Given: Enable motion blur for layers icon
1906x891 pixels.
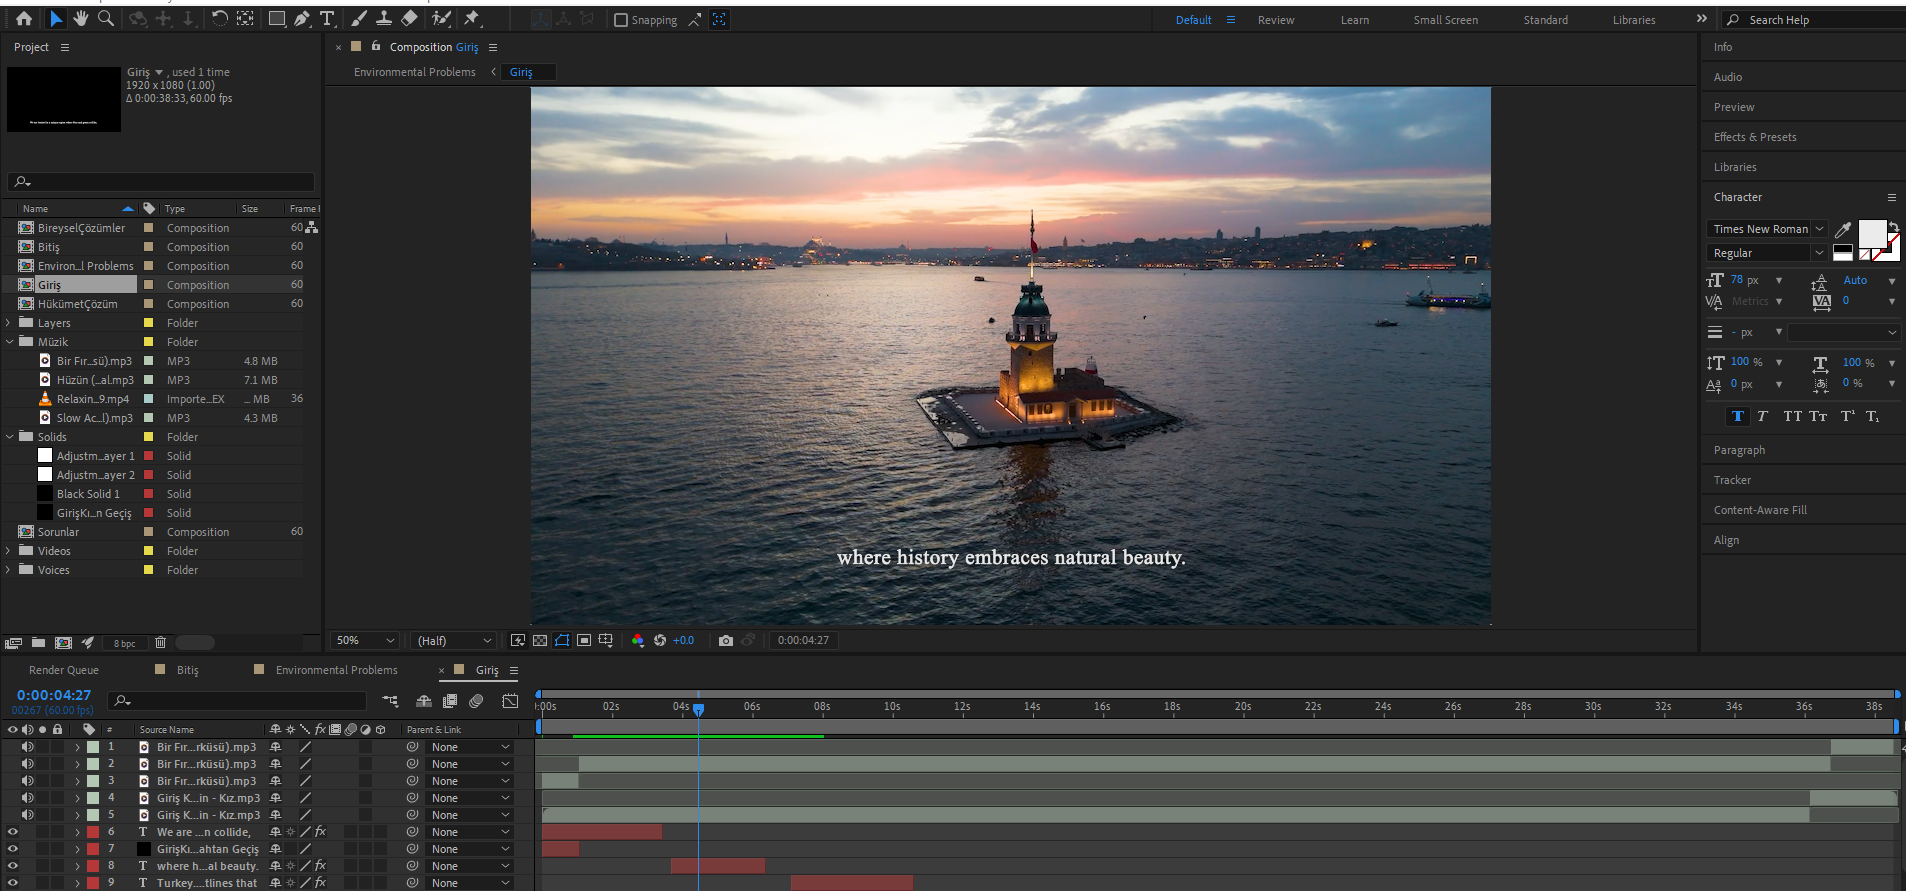Looking at the screenshot, I should coord(476,701).
